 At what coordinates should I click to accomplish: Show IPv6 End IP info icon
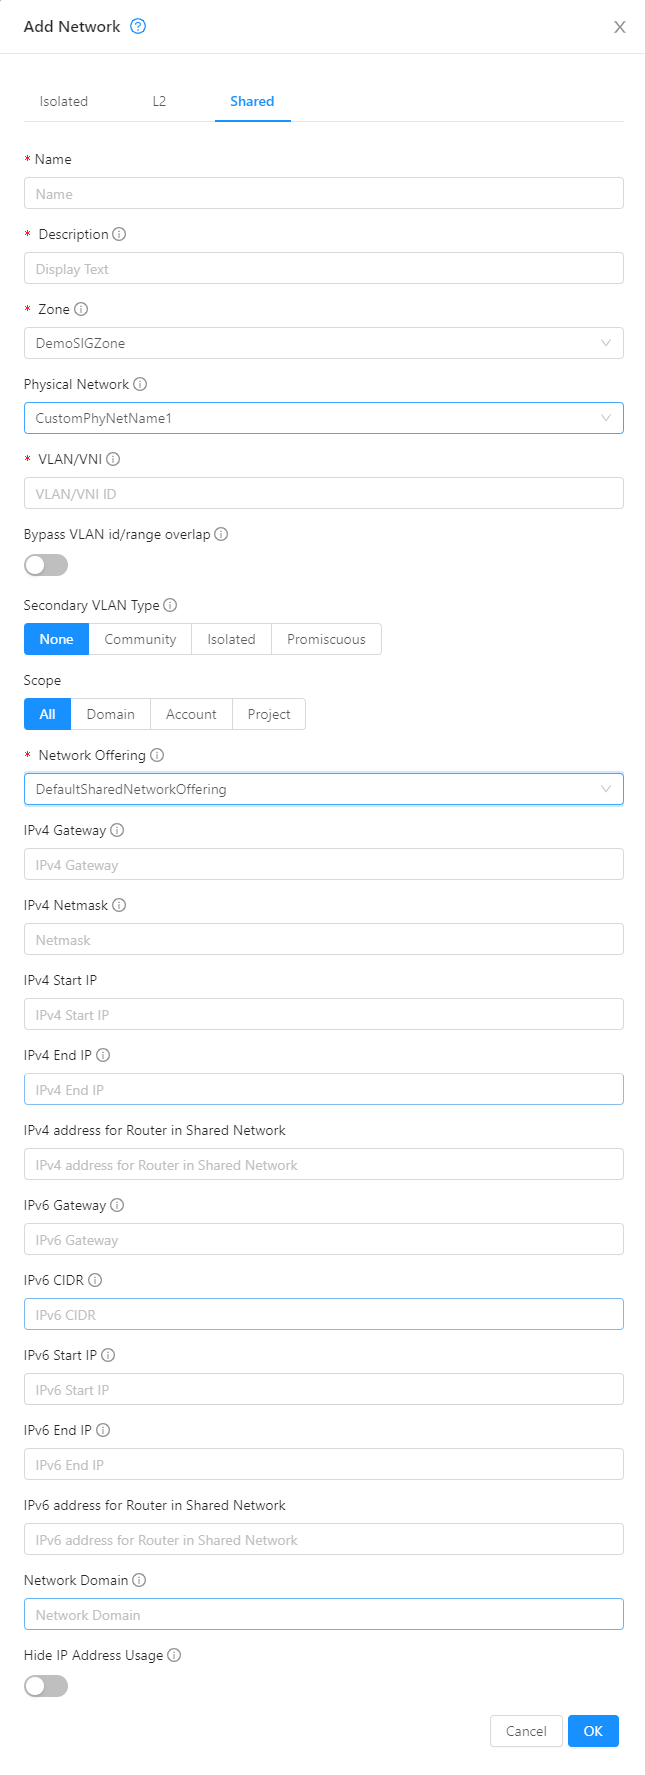tap(103, 1430)
